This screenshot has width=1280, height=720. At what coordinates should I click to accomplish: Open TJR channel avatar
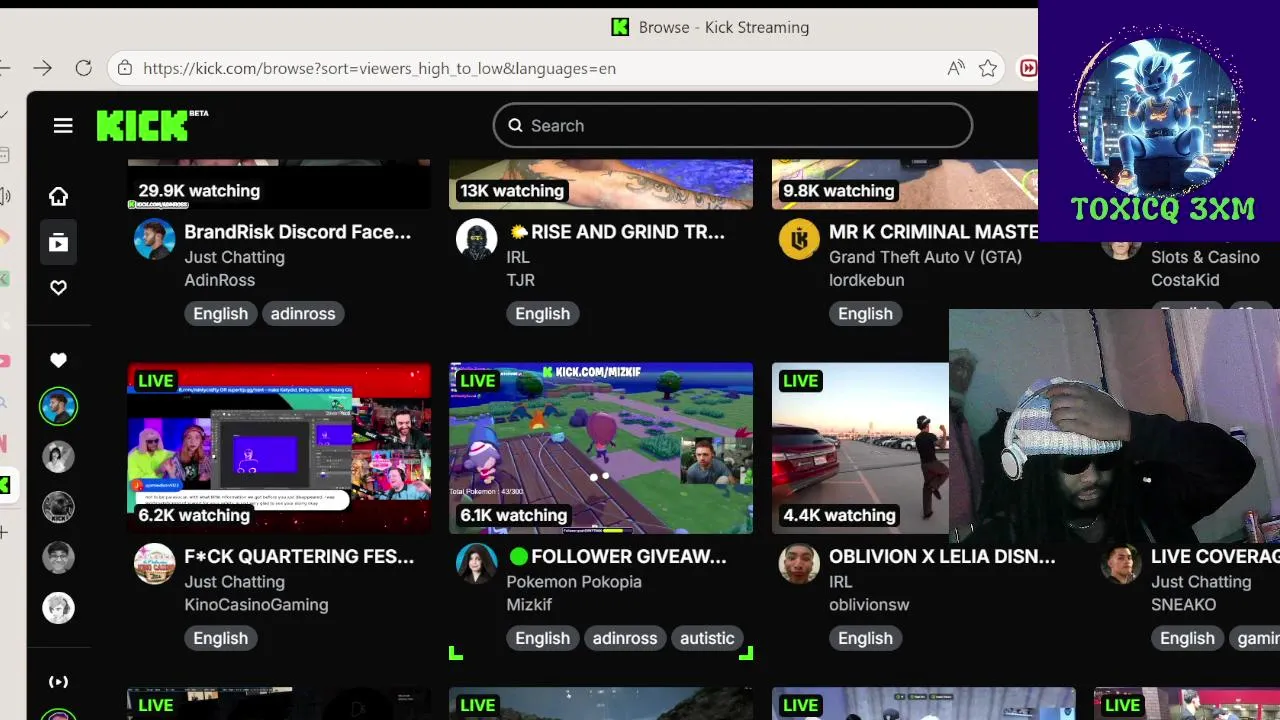click(476, 240)
